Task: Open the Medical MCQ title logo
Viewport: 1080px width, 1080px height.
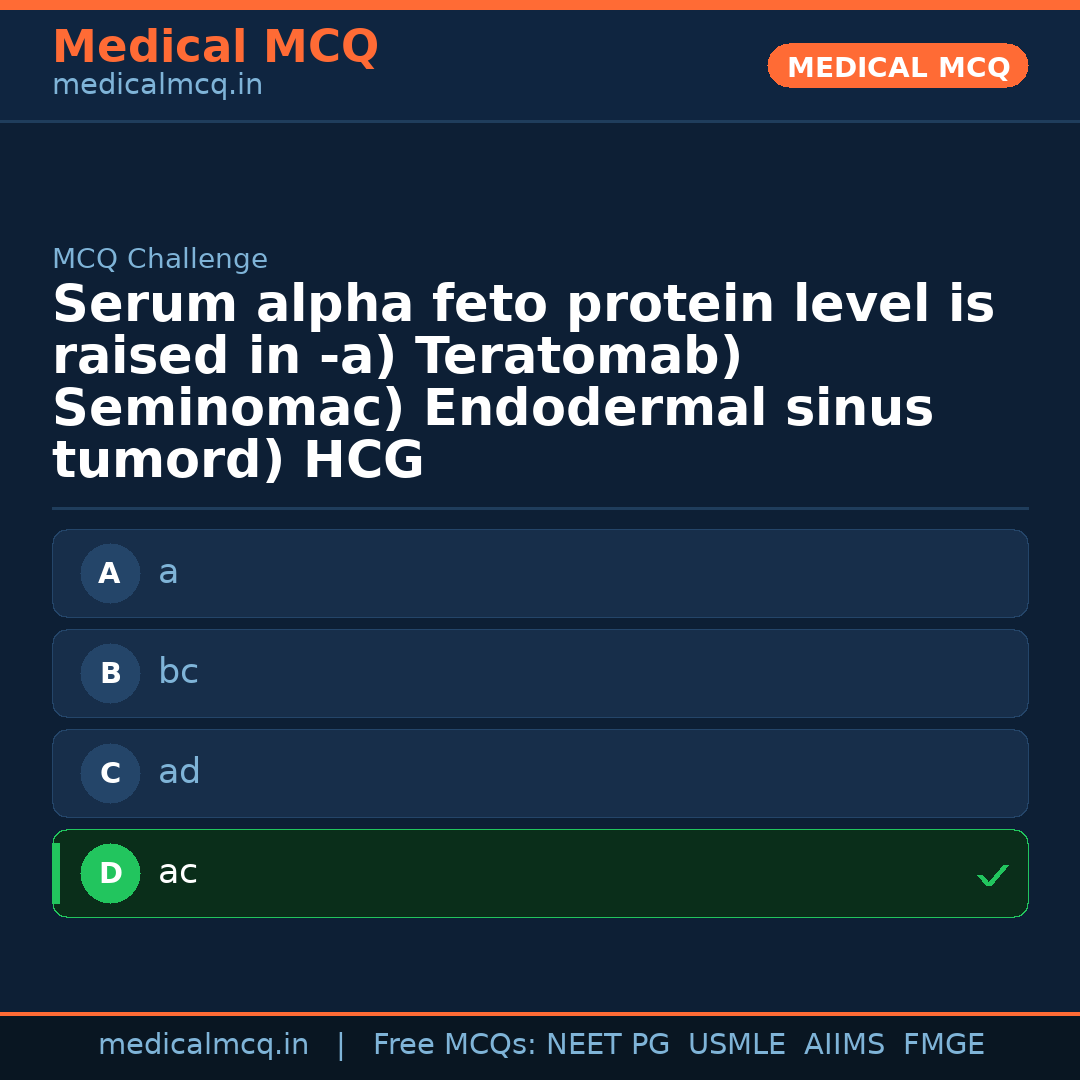Action: coord(215,47)
